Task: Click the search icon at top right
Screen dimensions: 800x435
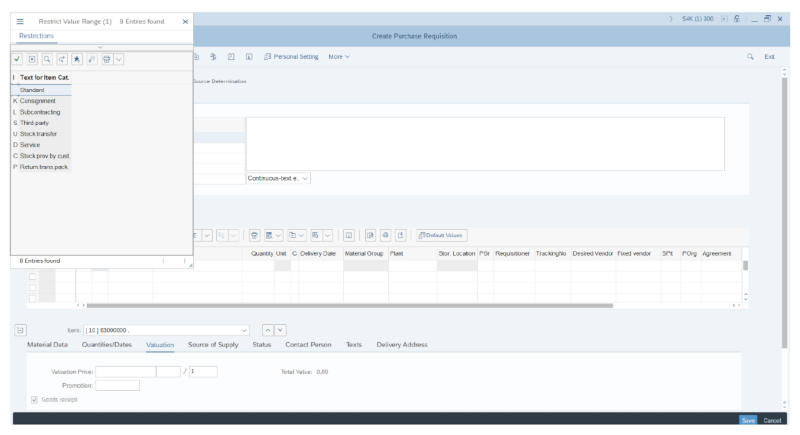Action: coord(749,57)
